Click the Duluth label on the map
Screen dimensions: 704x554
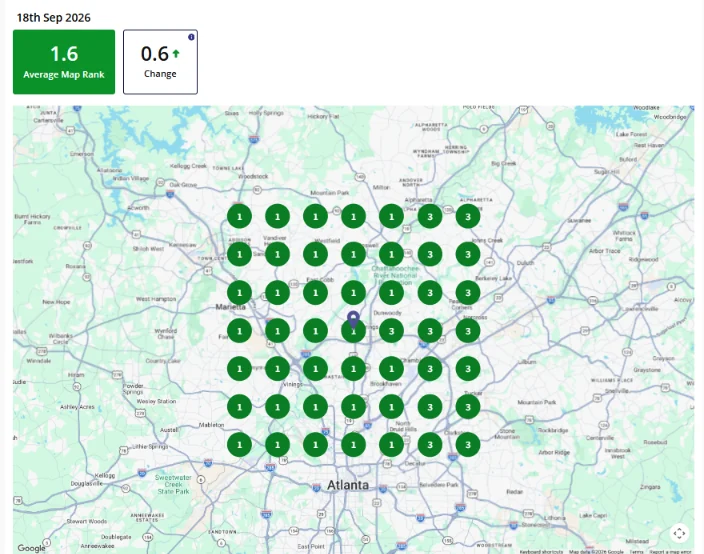click(525, 263)
